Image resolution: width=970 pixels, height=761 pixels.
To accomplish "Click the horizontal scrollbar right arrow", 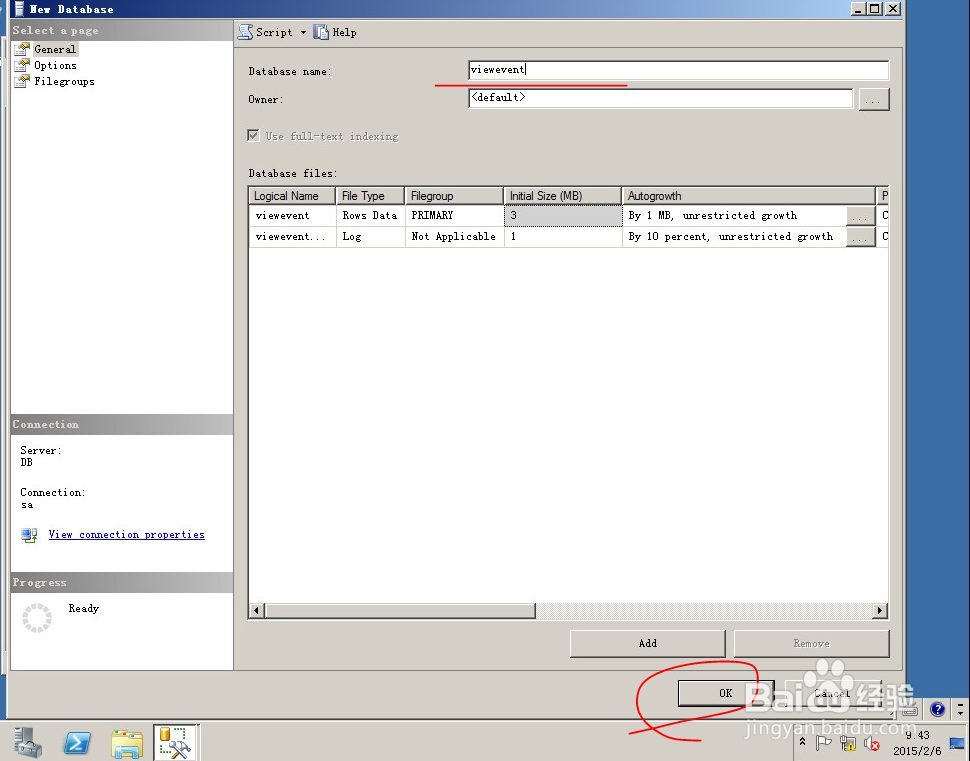I will coord(880,611).
